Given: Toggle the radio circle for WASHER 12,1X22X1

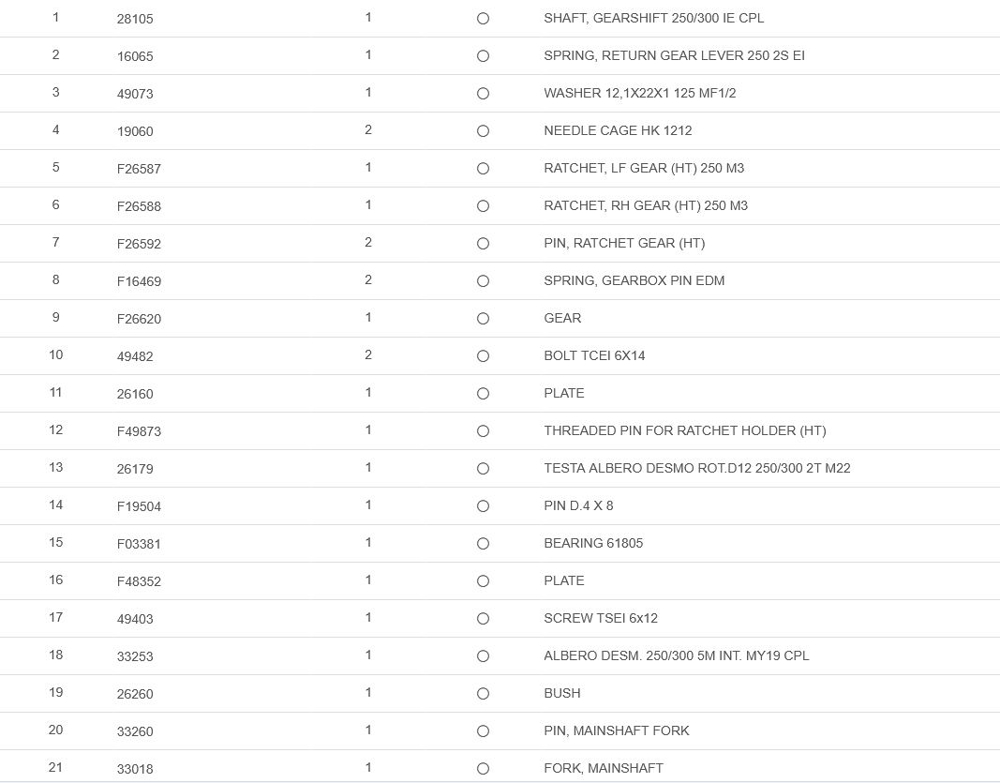Looking at the screenshot, I should 483,94.
